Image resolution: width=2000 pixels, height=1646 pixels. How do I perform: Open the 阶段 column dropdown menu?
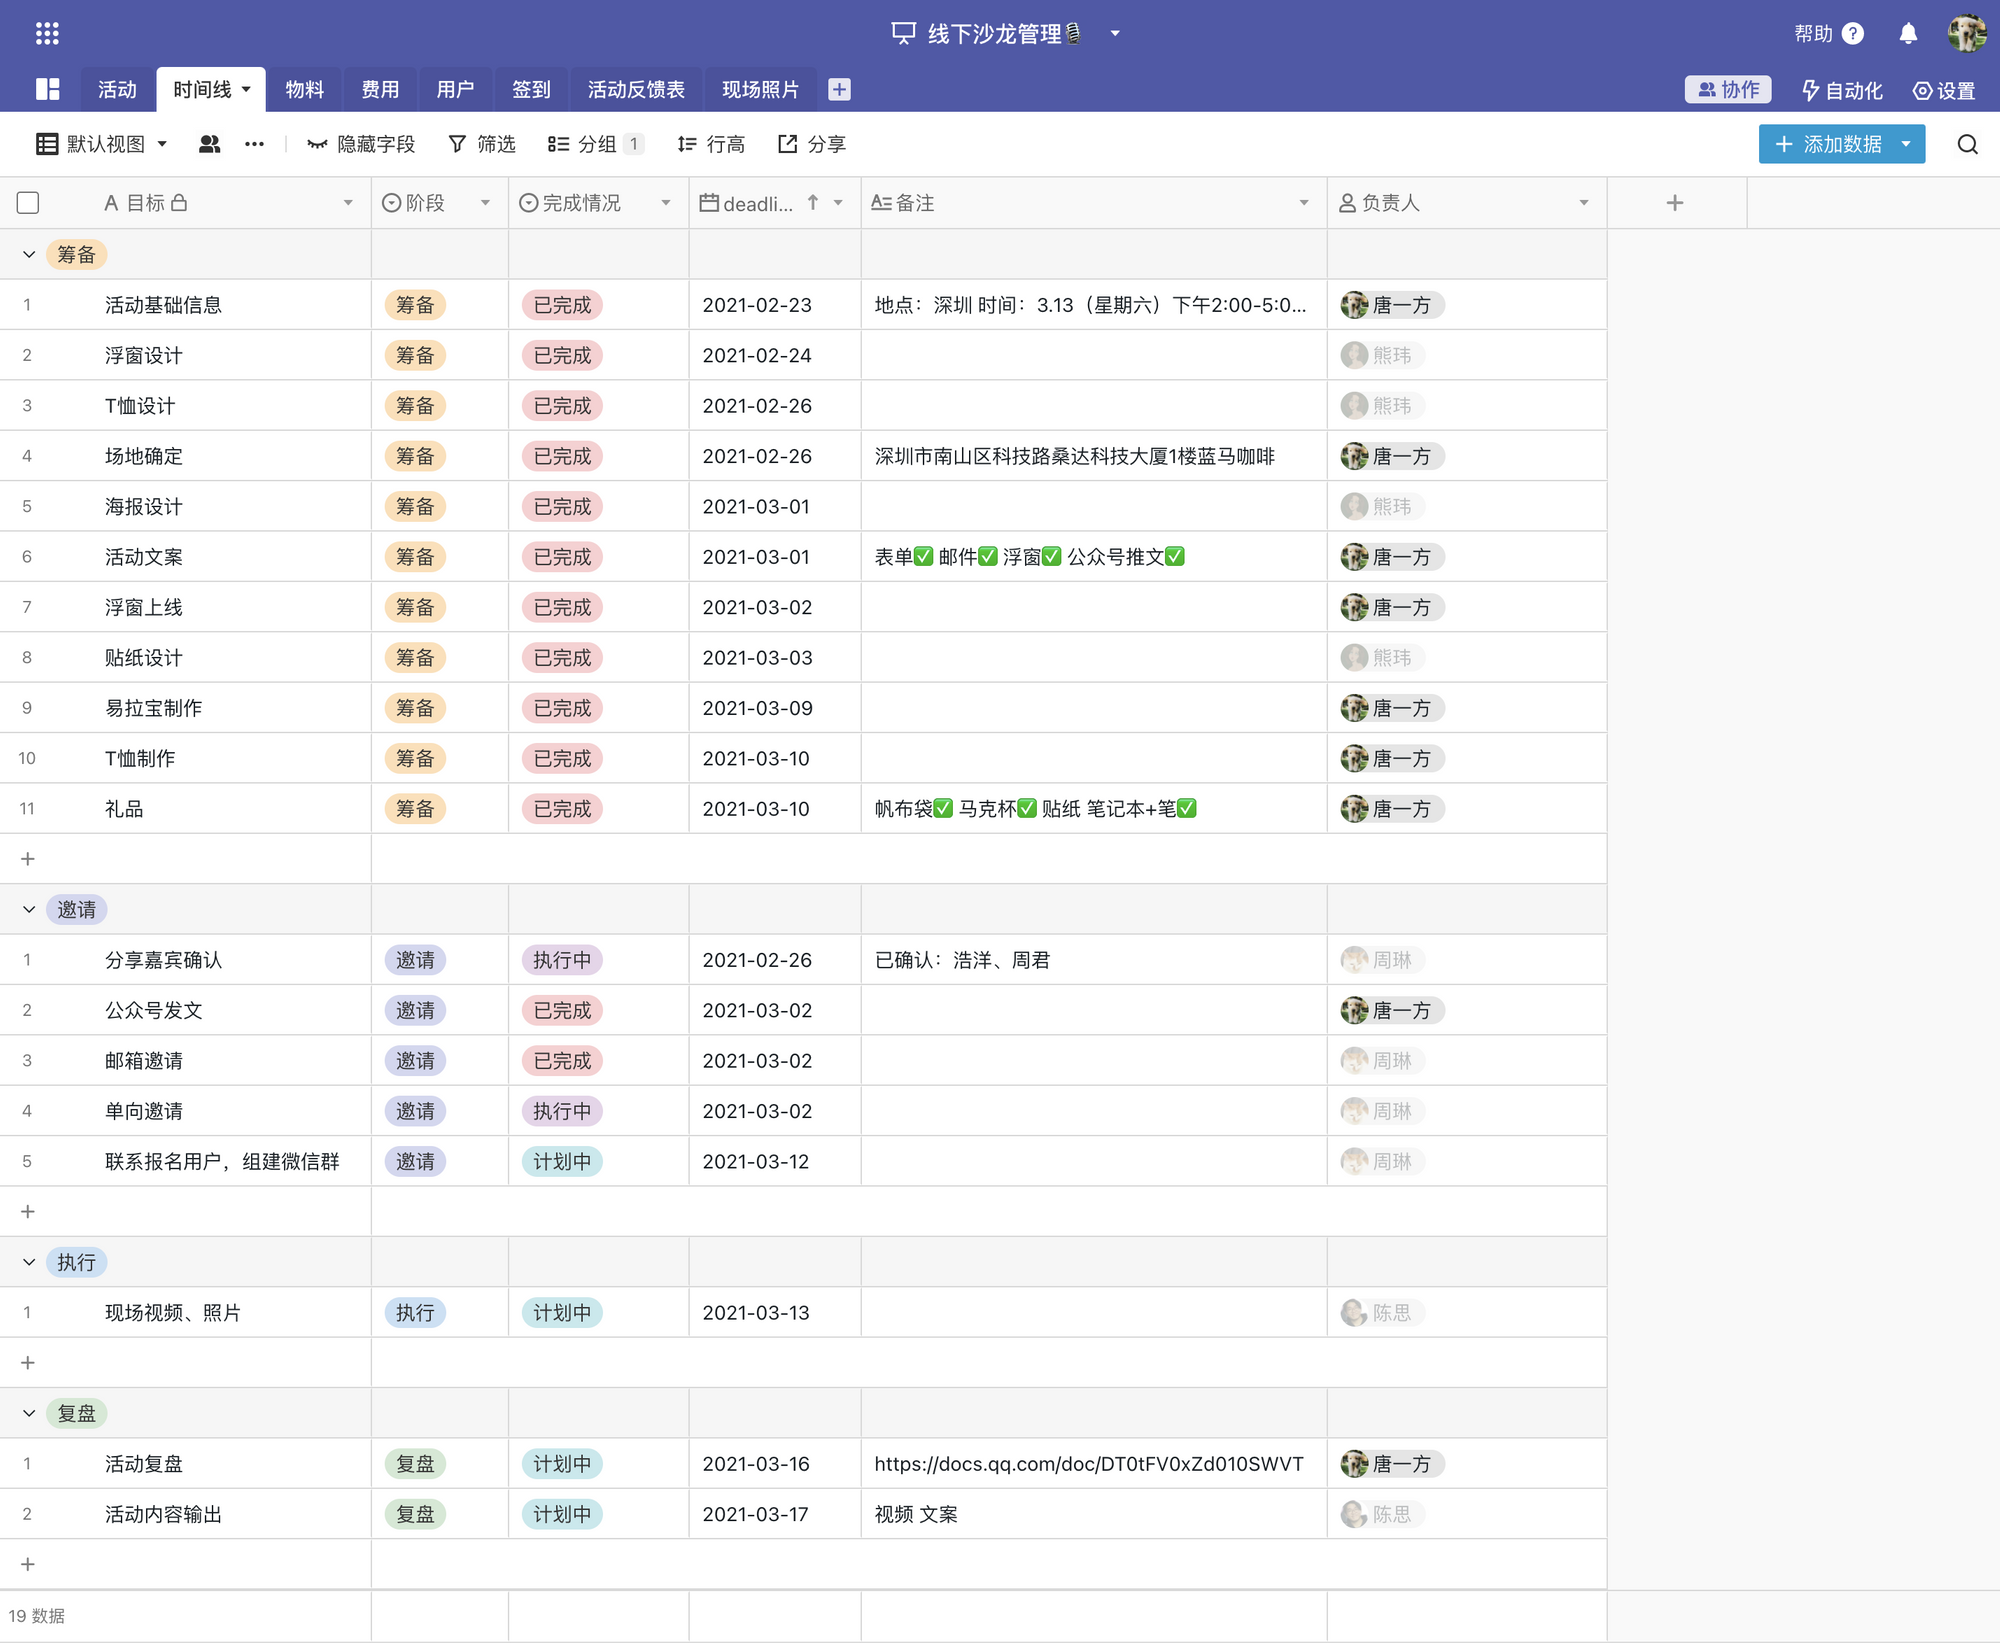pyautogui.click(x=485, y=203)
